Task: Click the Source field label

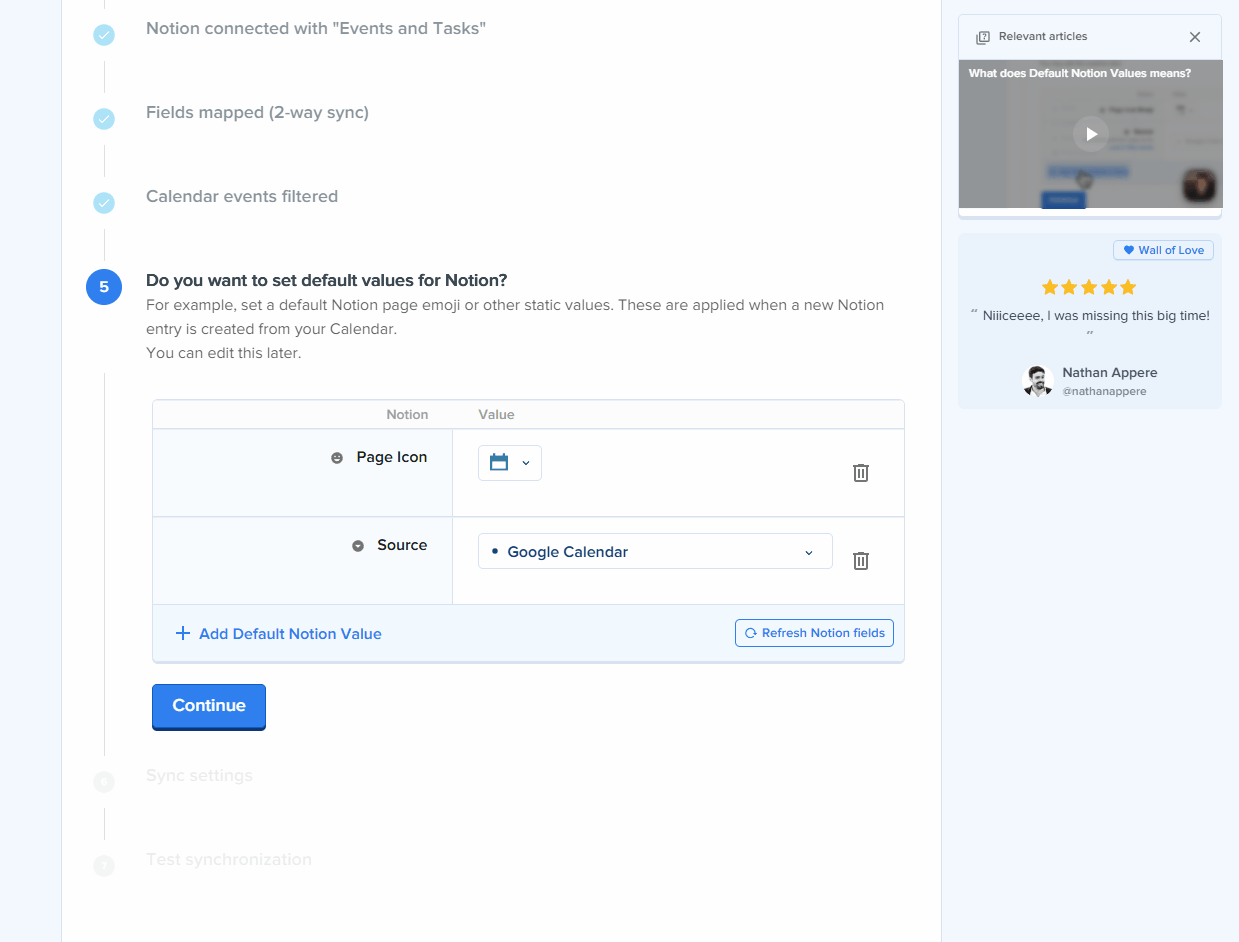Action: click(x=402, y=545)
